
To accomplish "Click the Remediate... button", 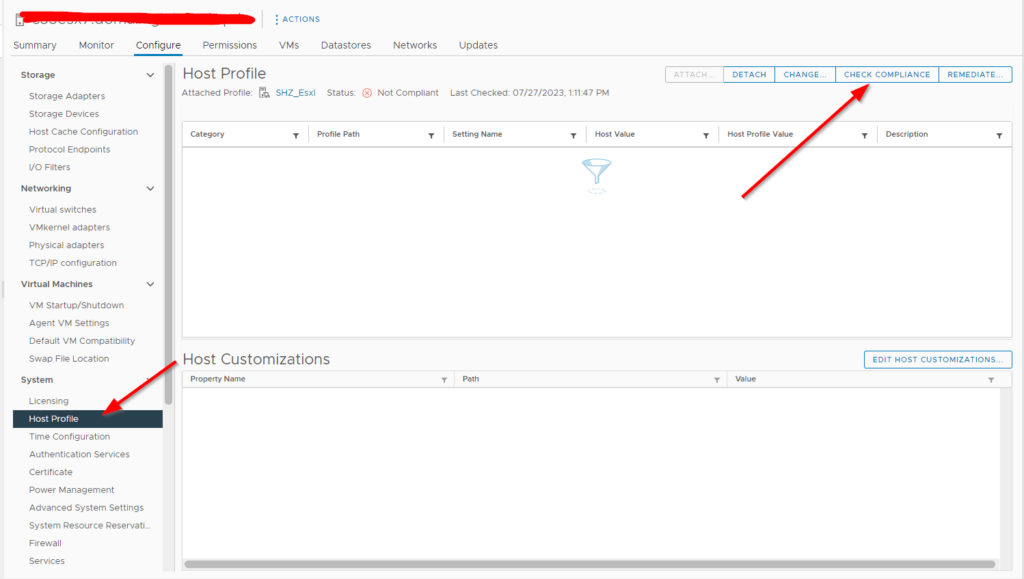I will pos(975,74).
